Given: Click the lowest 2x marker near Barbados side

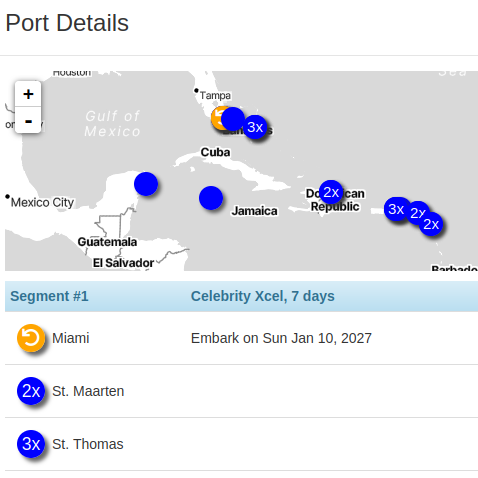Looking at the screenshot, I should tap(431, 224).
